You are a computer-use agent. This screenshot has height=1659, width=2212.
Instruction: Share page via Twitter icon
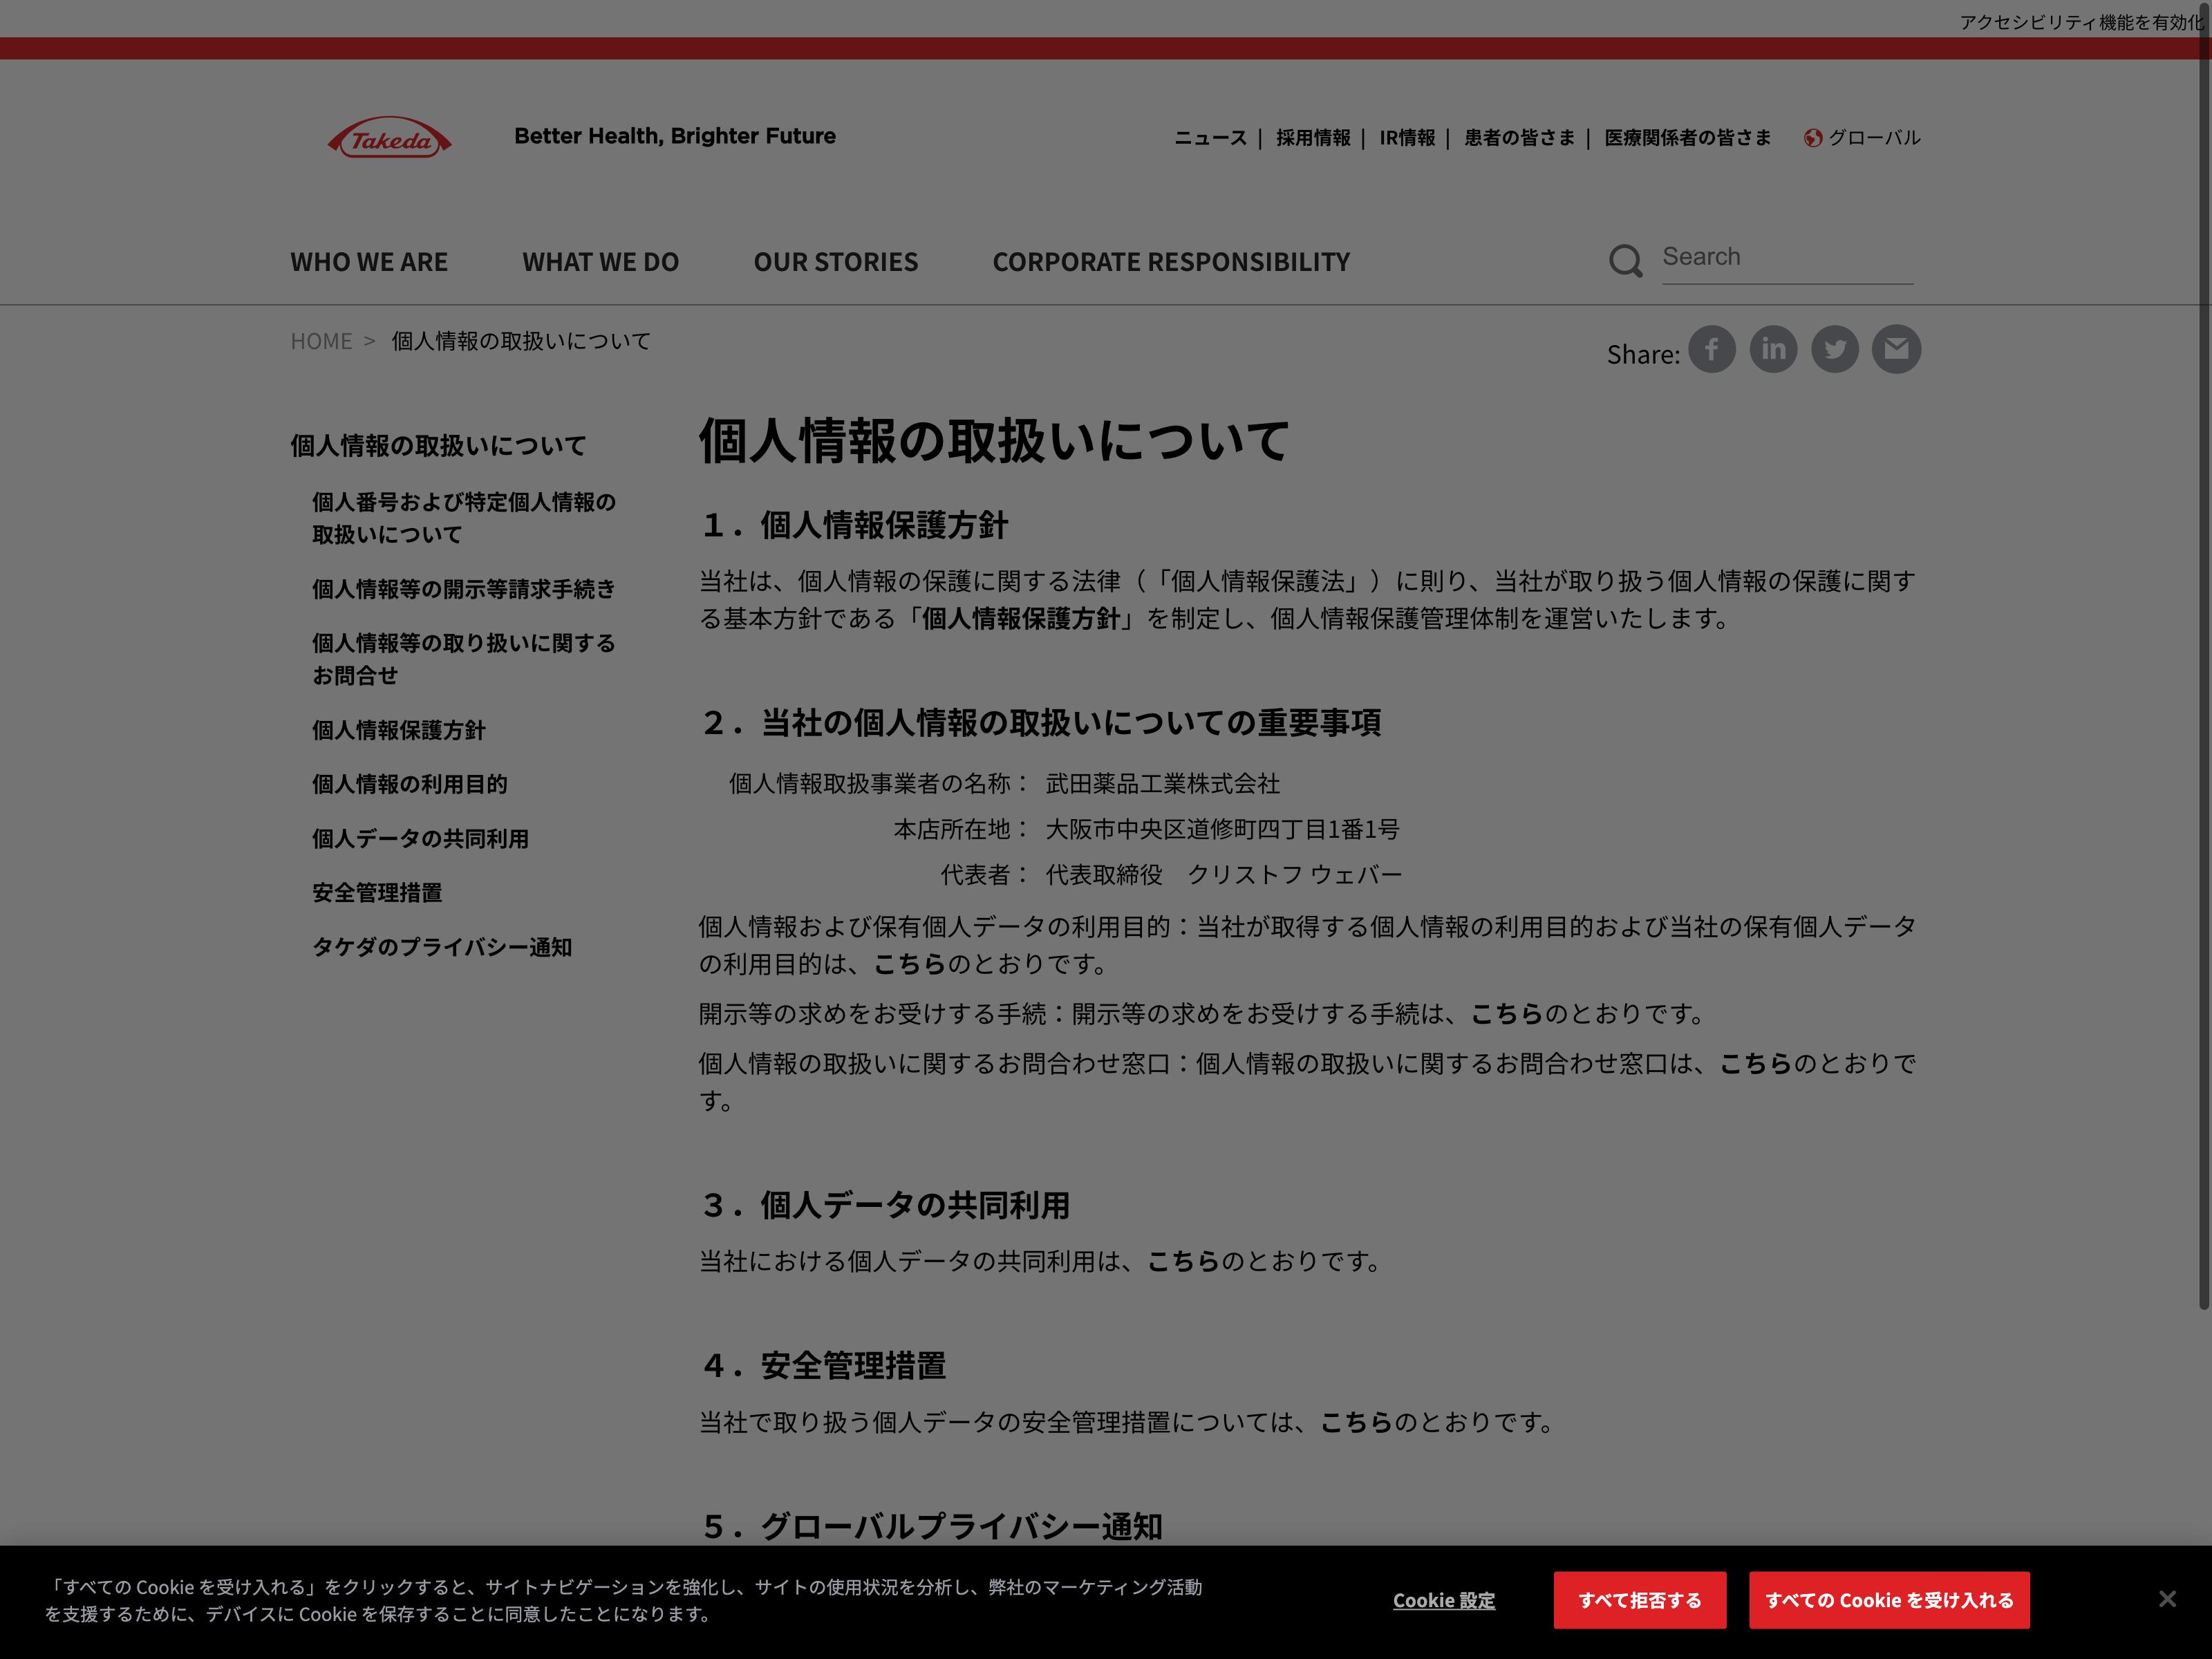pos(1834,350)
